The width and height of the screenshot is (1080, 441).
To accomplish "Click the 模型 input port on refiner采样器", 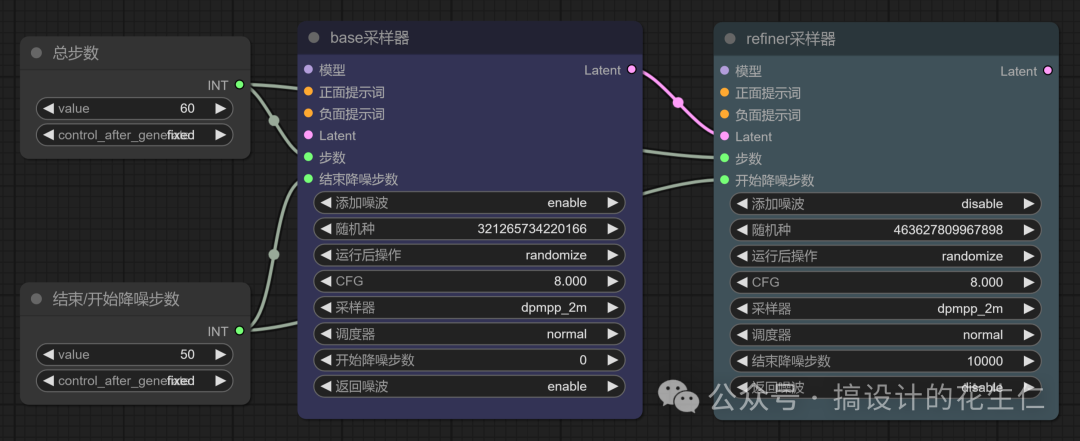I will (x=725, y=71).
